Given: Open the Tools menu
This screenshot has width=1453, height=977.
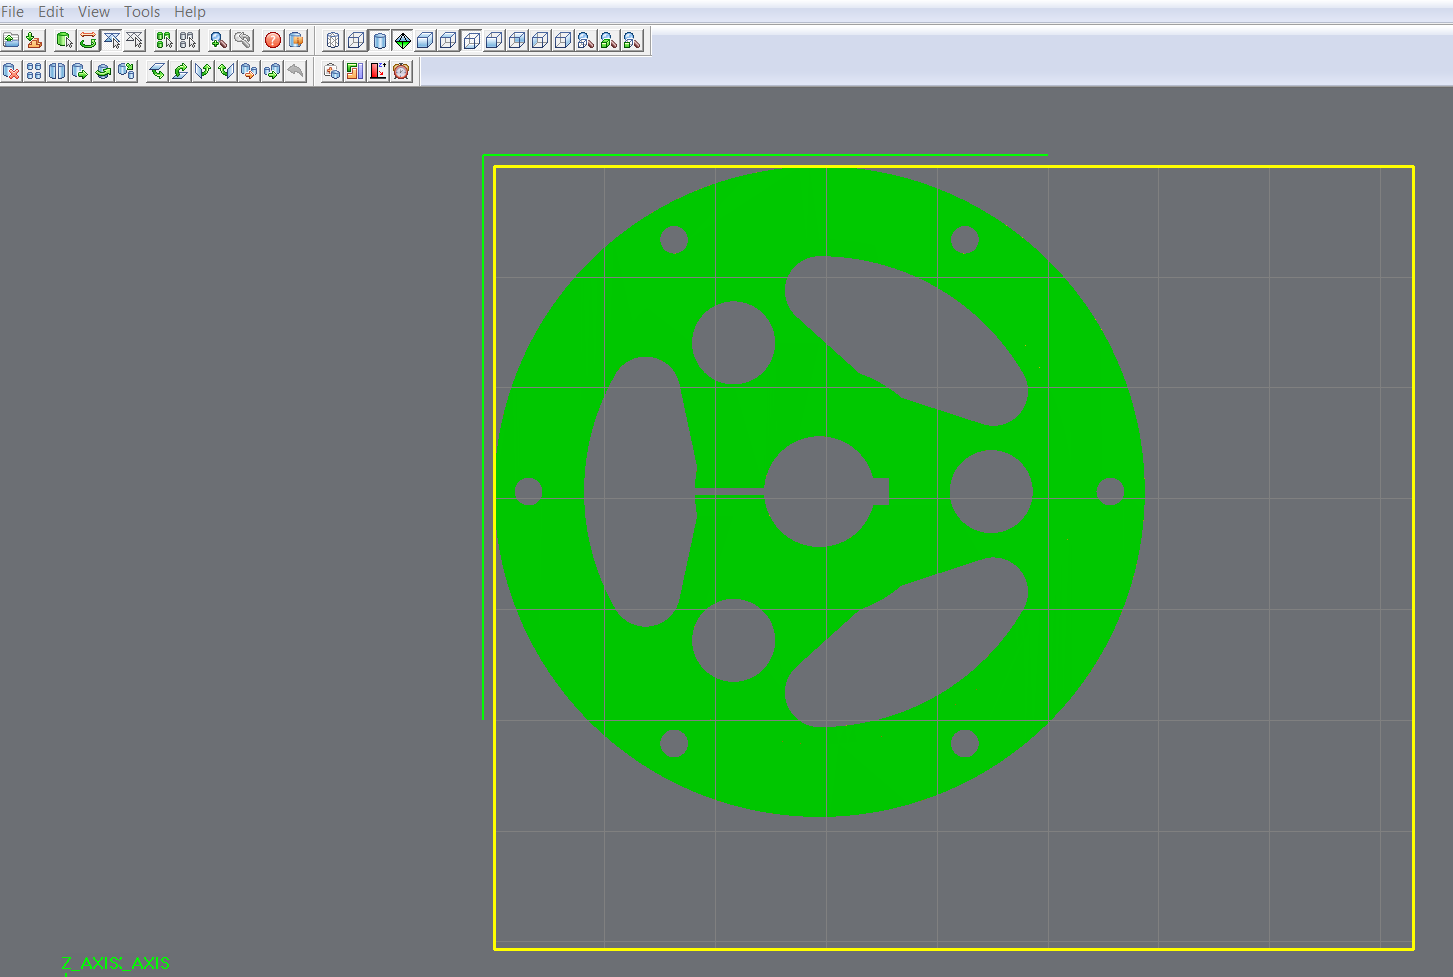Looking at the screenshot, I should [142, 12].
